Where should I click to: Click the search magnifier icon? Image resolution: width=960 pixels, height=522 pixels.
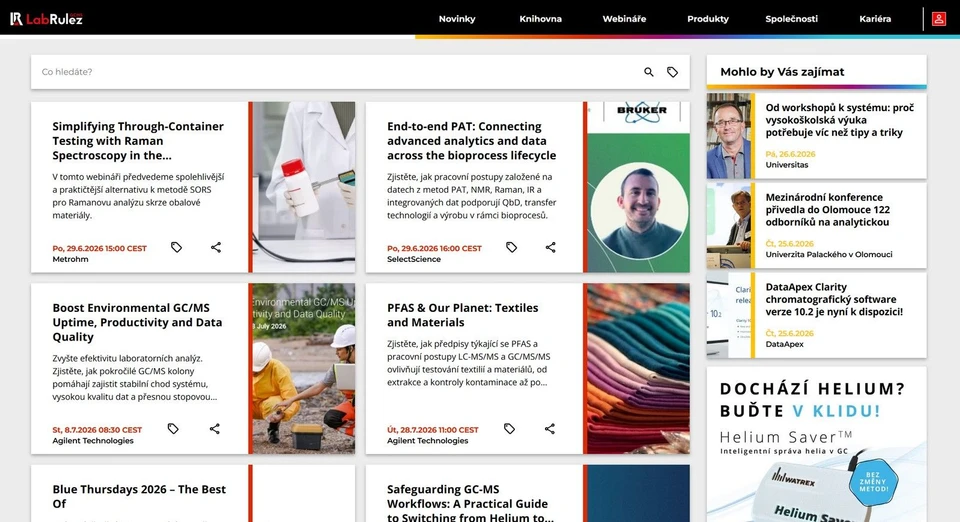point(648,72)
